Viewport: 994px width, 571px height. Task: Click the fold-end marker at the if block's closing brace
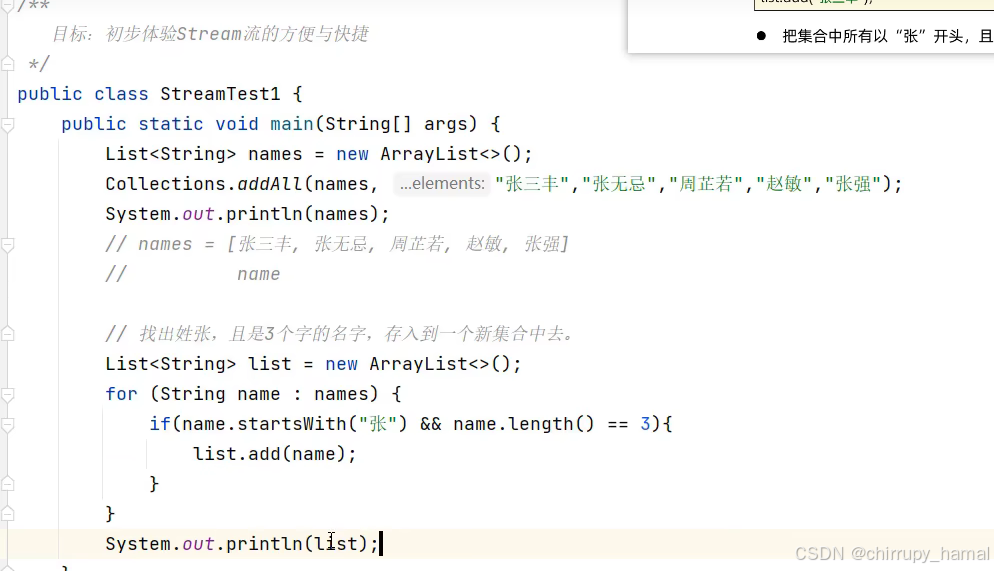click(8, 484)
